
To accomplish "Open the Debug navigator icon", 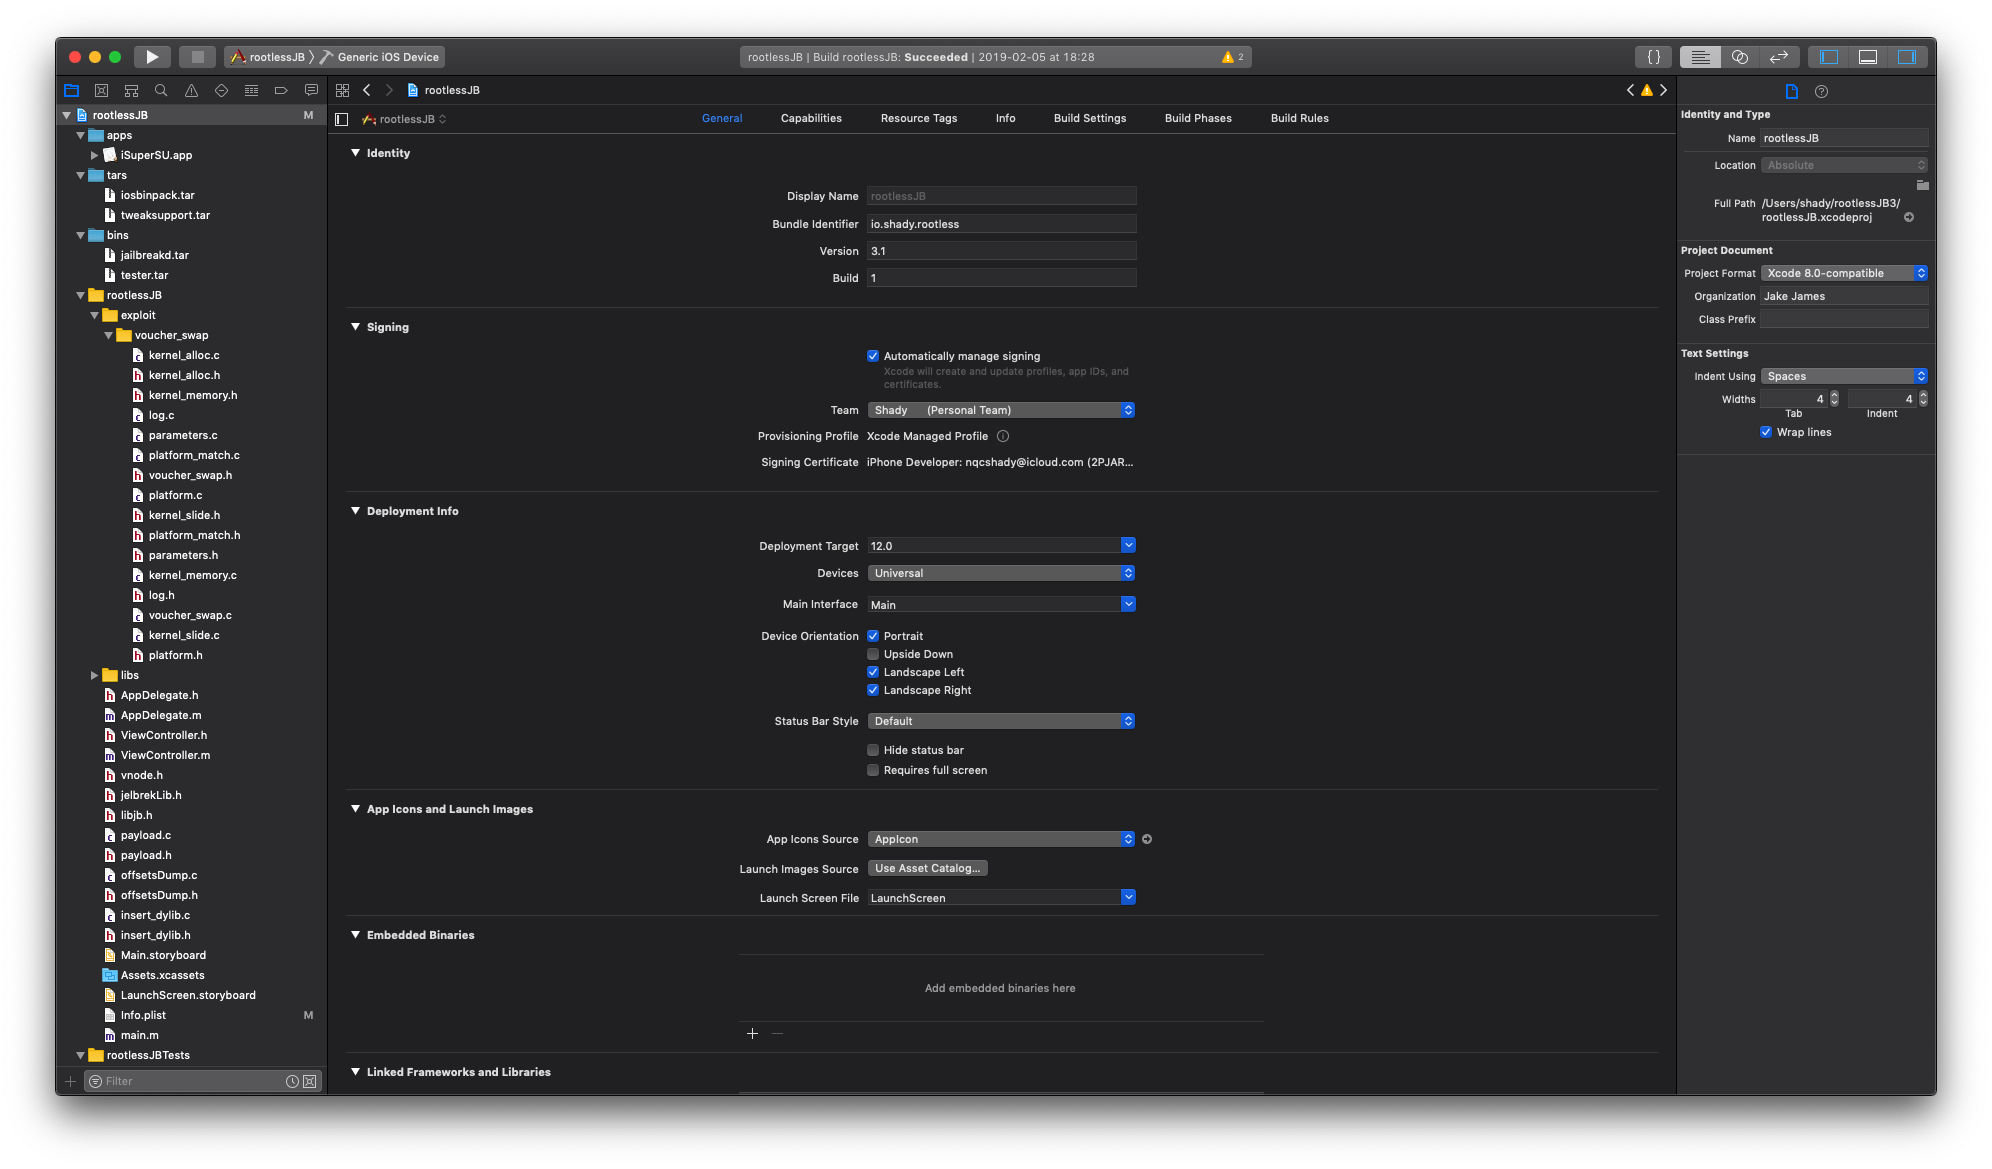I will pyautogui.click(x=251, y=90).
